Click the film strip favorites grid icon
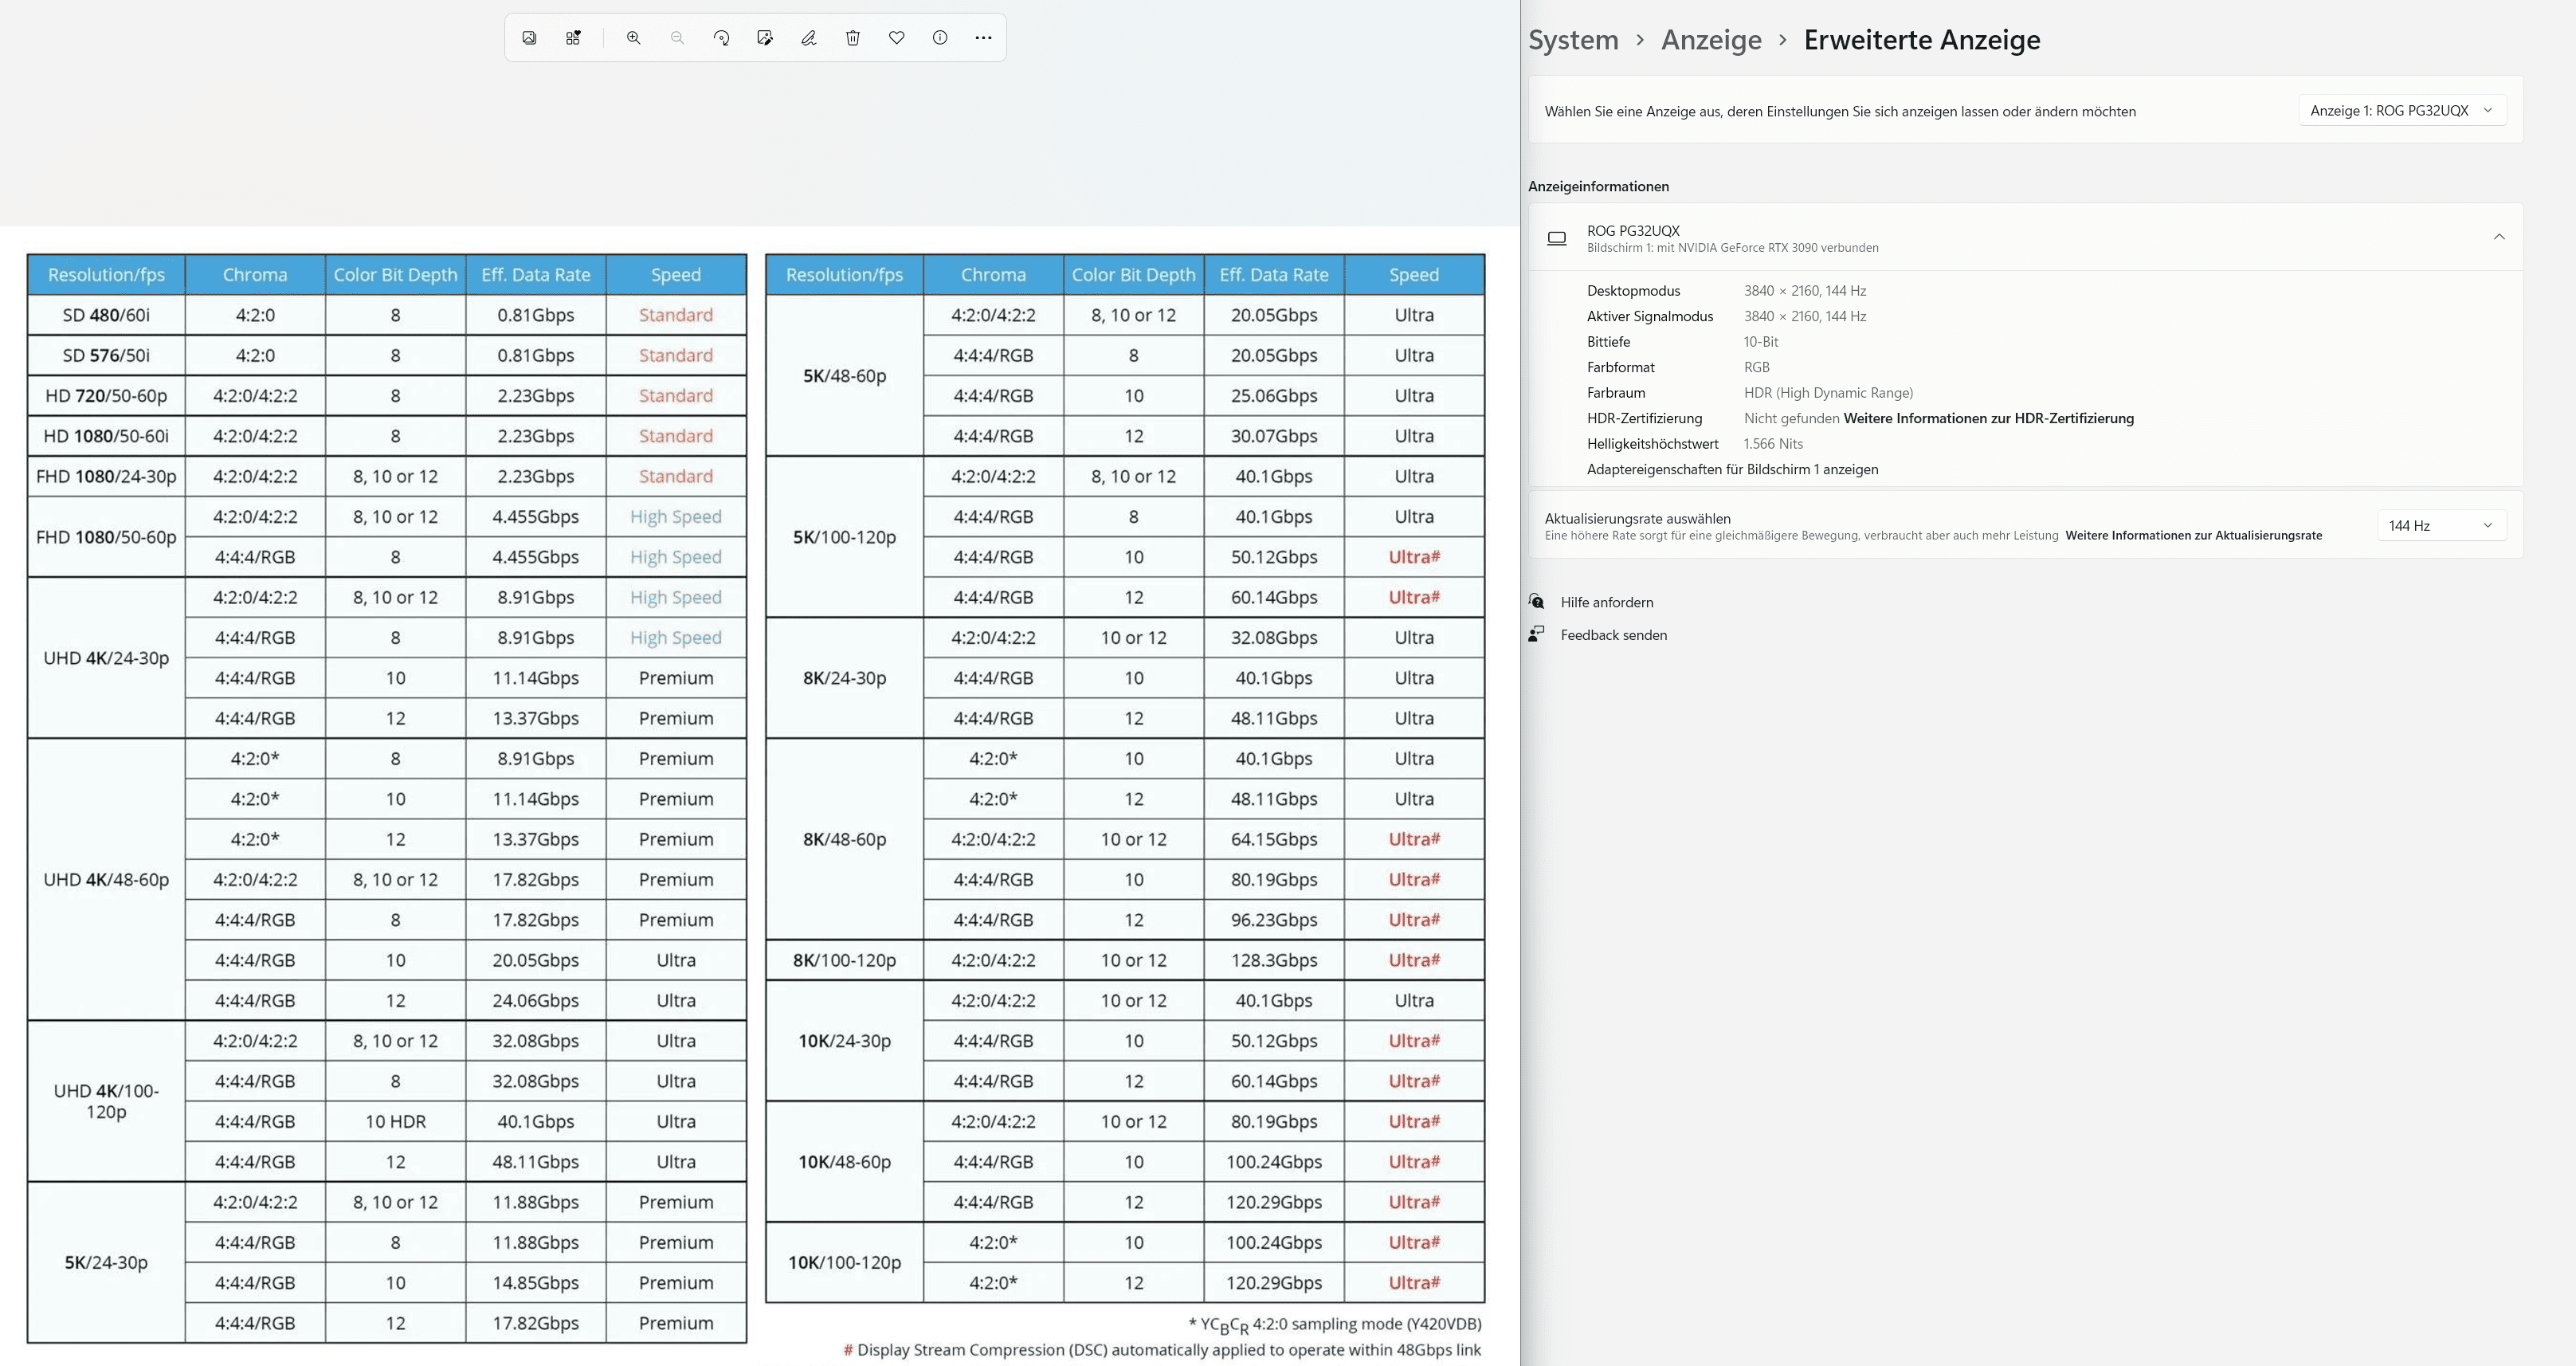This screenshot has height=1366, width=2576. (x=573, y=38)
